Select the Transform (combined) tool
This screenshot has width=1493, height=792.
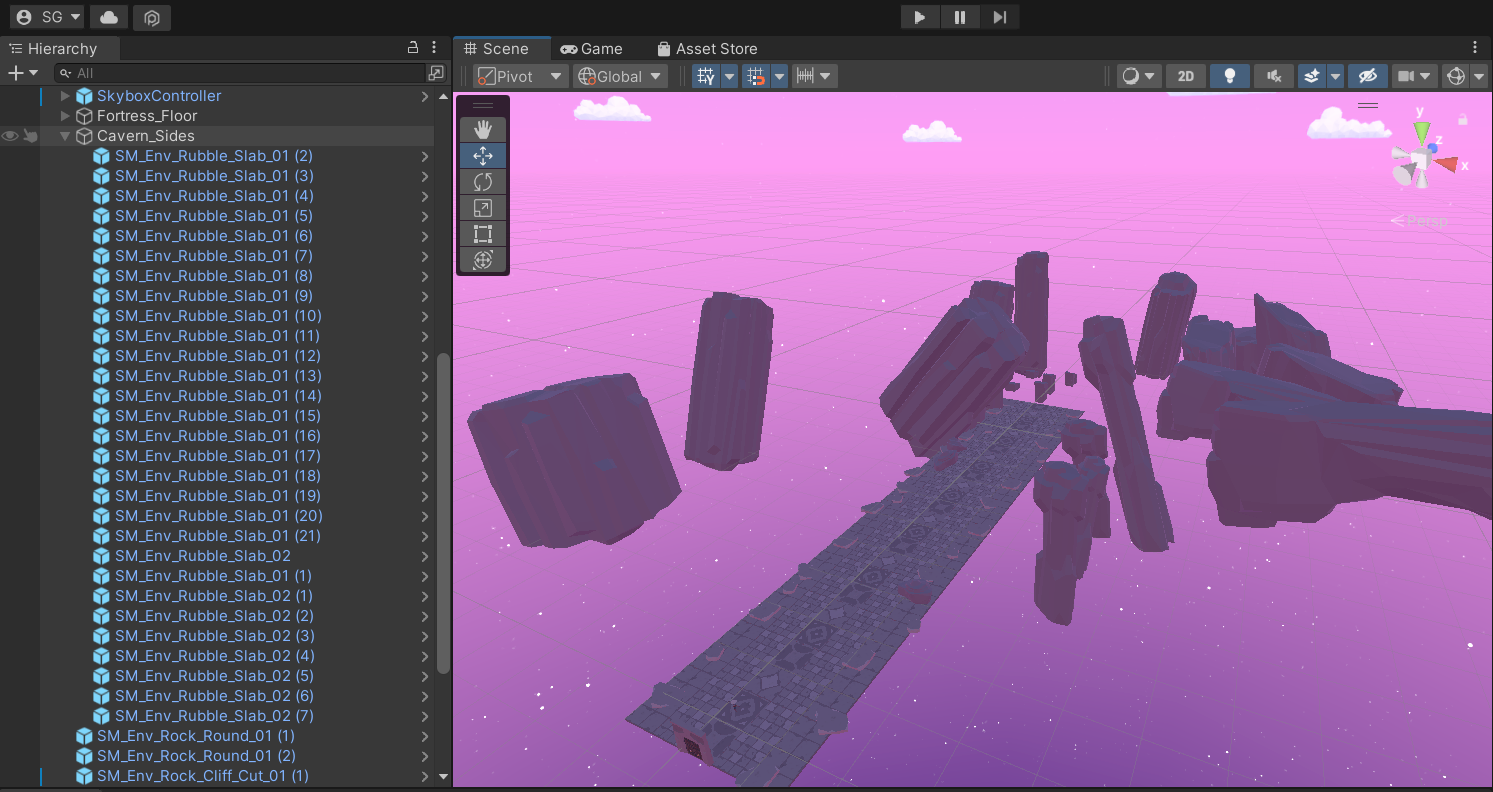[x=483, y=260]
